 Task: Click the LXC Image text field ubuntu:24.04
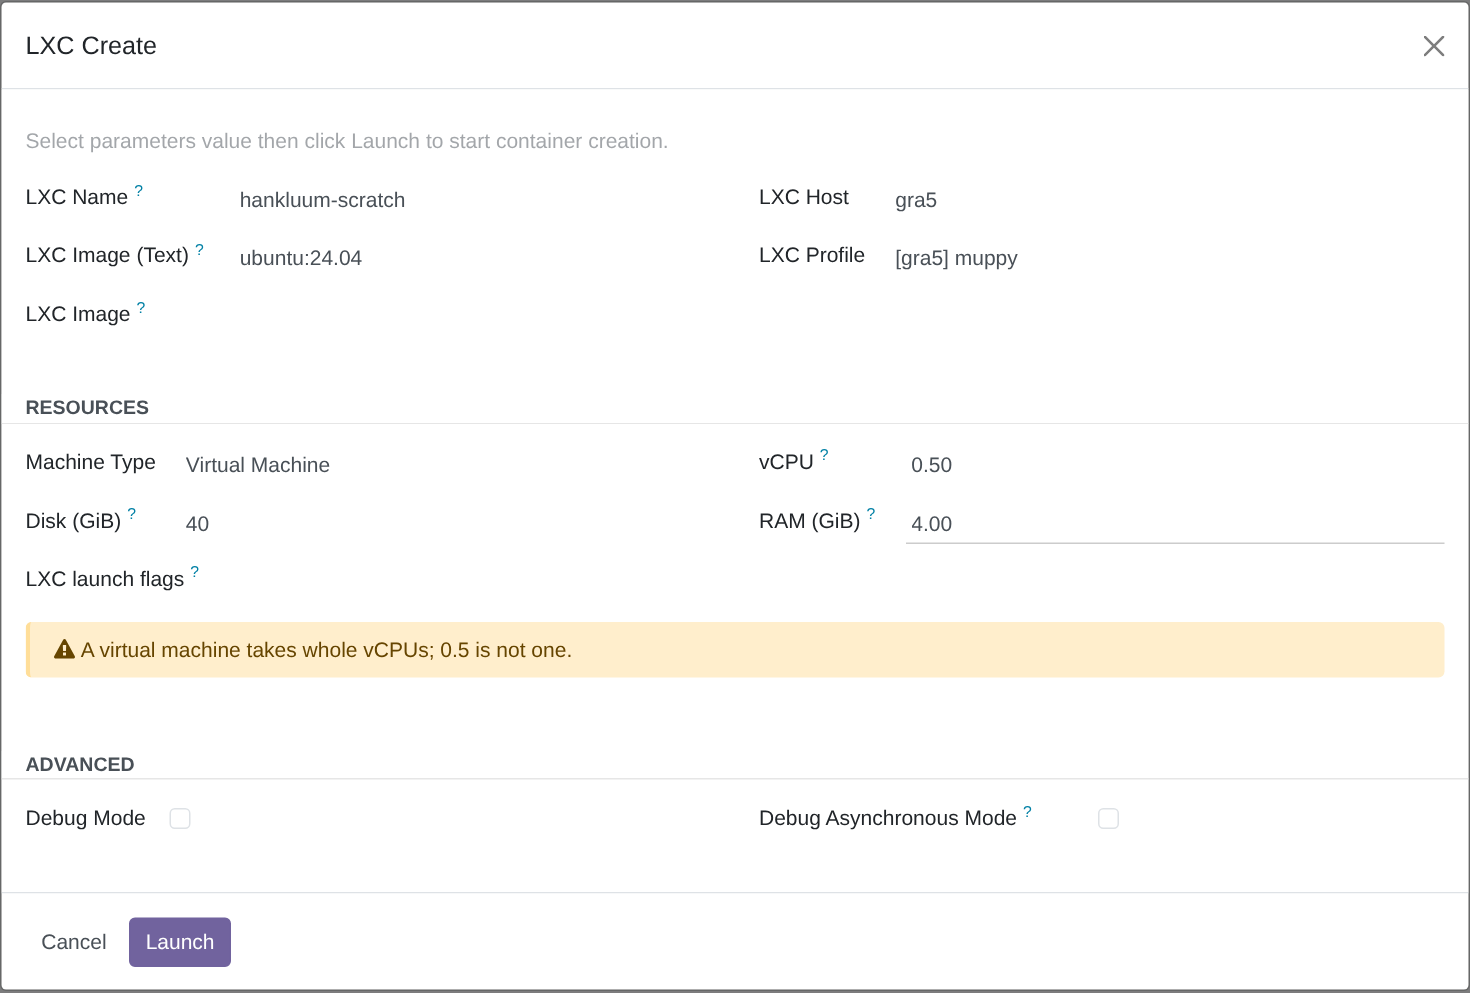tap(473, 258)
